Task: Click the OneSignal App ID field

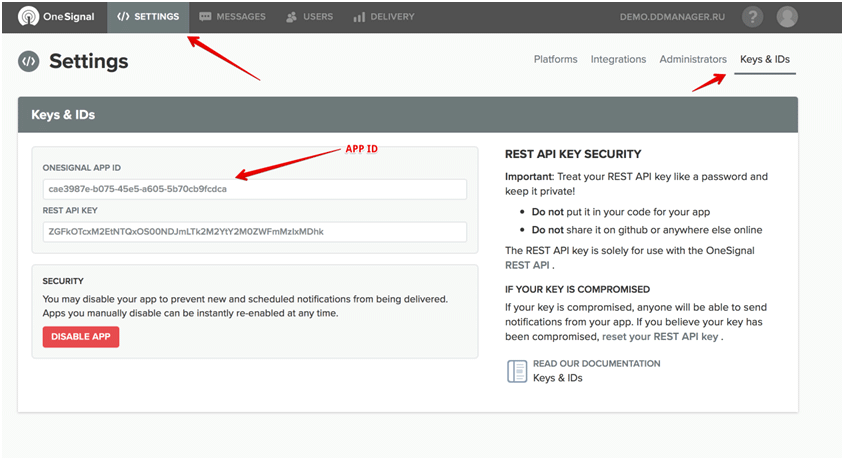Action: [x=255, y=189]
